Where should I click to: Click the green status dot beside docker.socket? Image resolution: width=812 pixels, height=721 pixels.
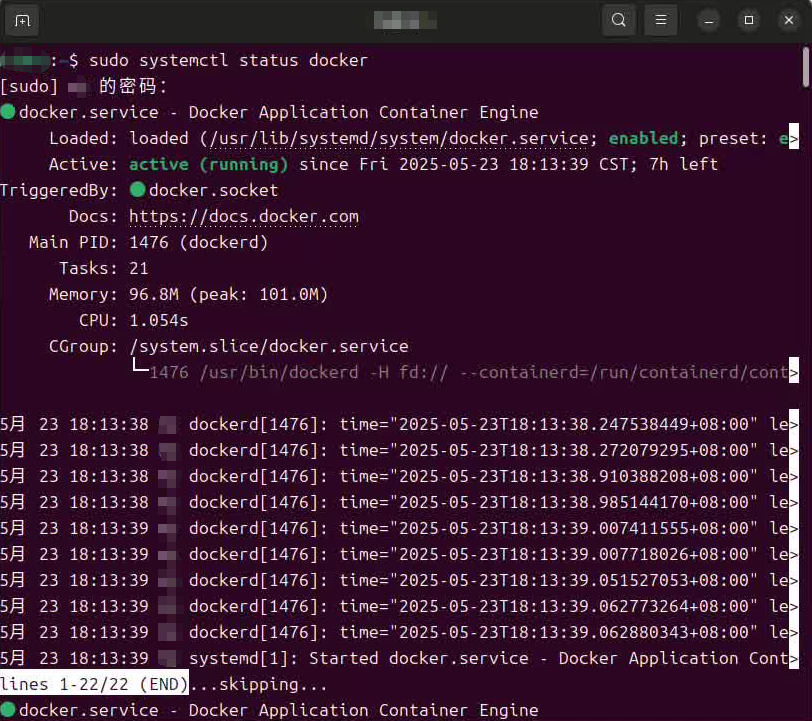coord(137,190)
